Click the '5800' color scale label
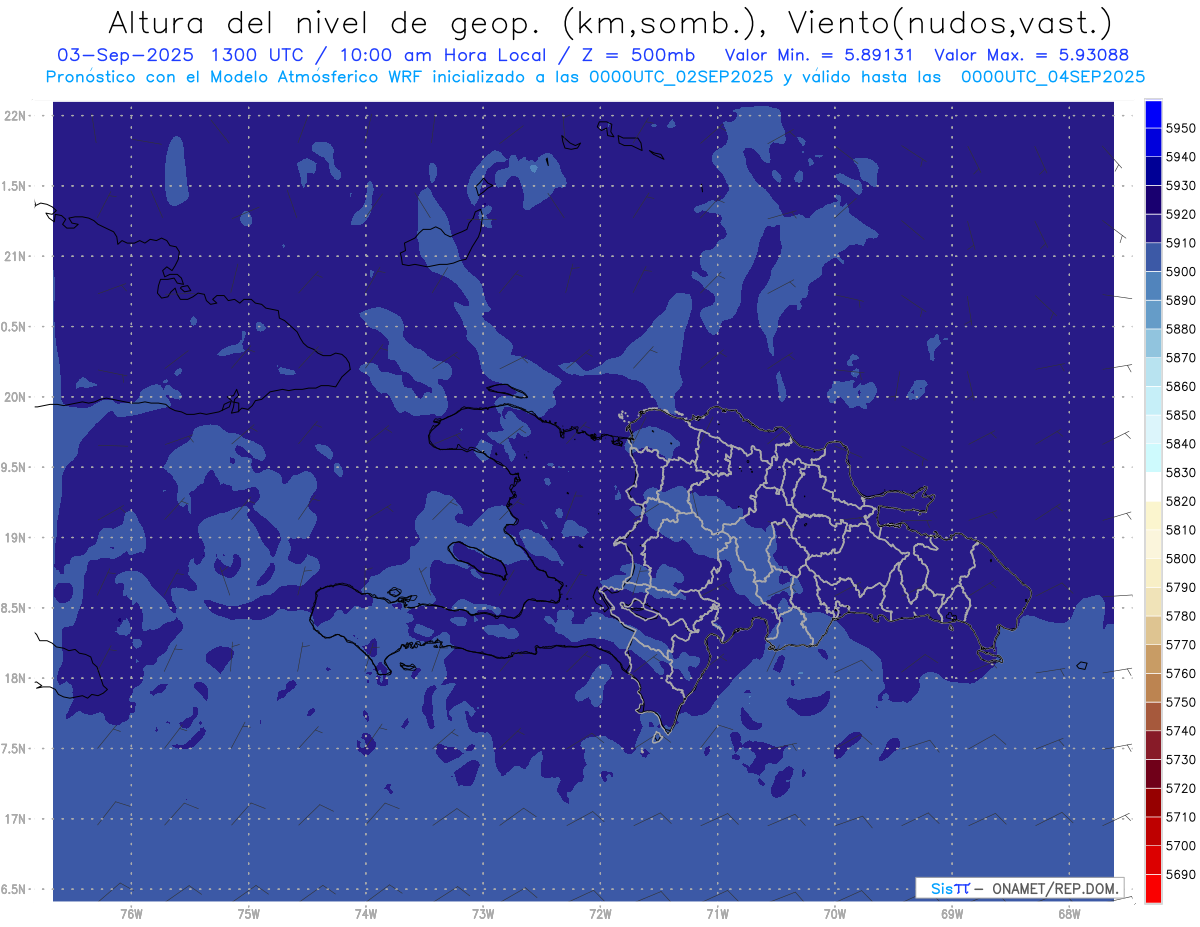 [x=1180, y=558]
